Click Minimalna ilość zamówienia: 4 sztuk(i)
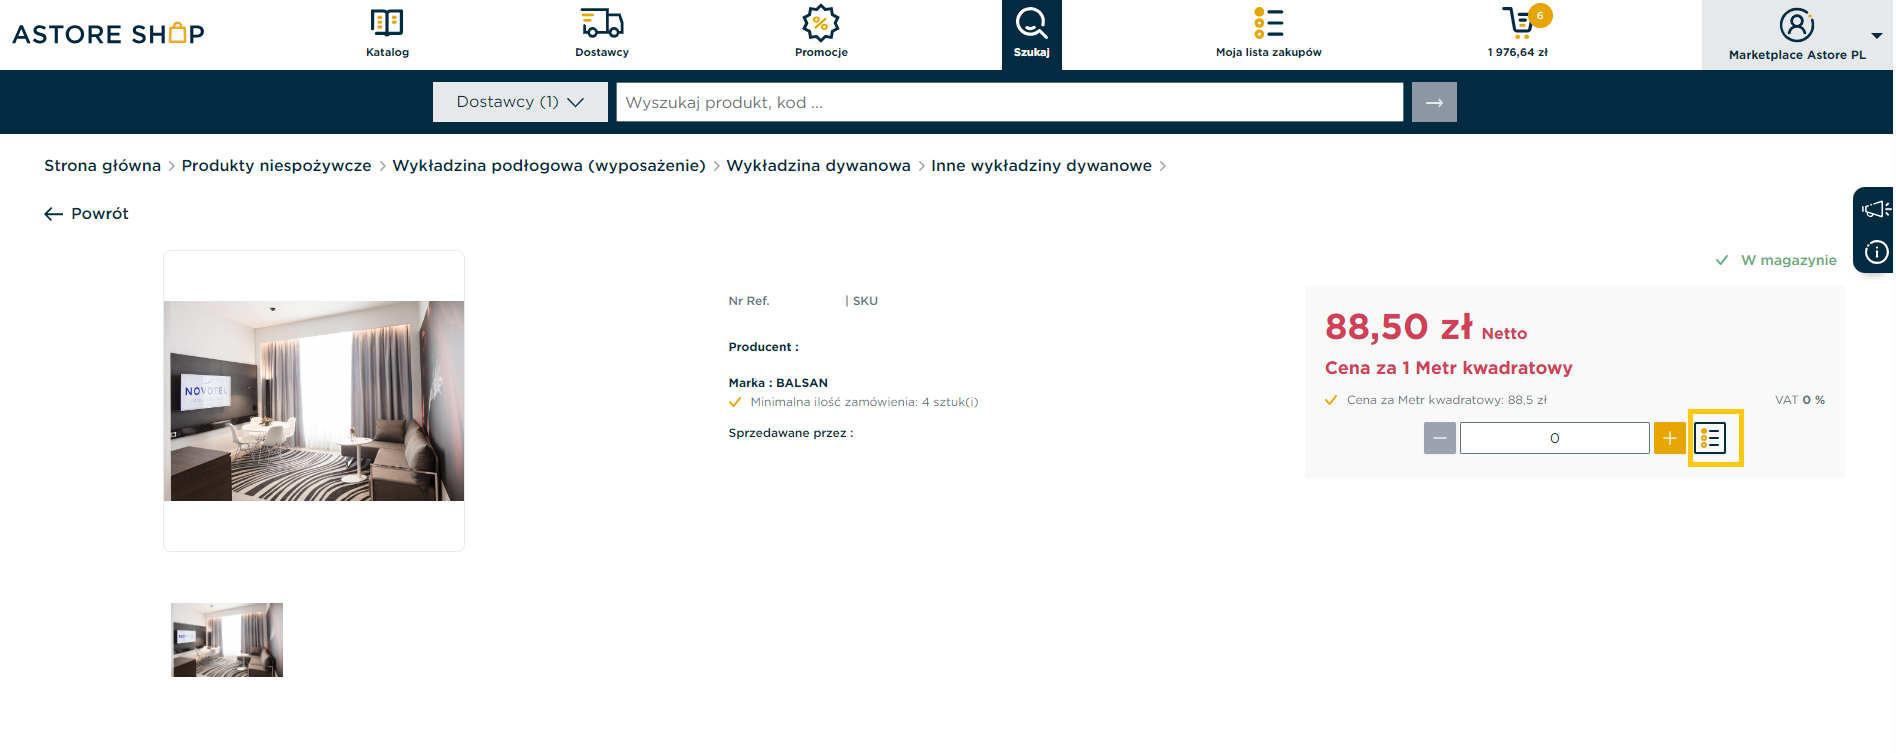The width and height of the screenshot is (1896, 753). [x=864, y=402]
